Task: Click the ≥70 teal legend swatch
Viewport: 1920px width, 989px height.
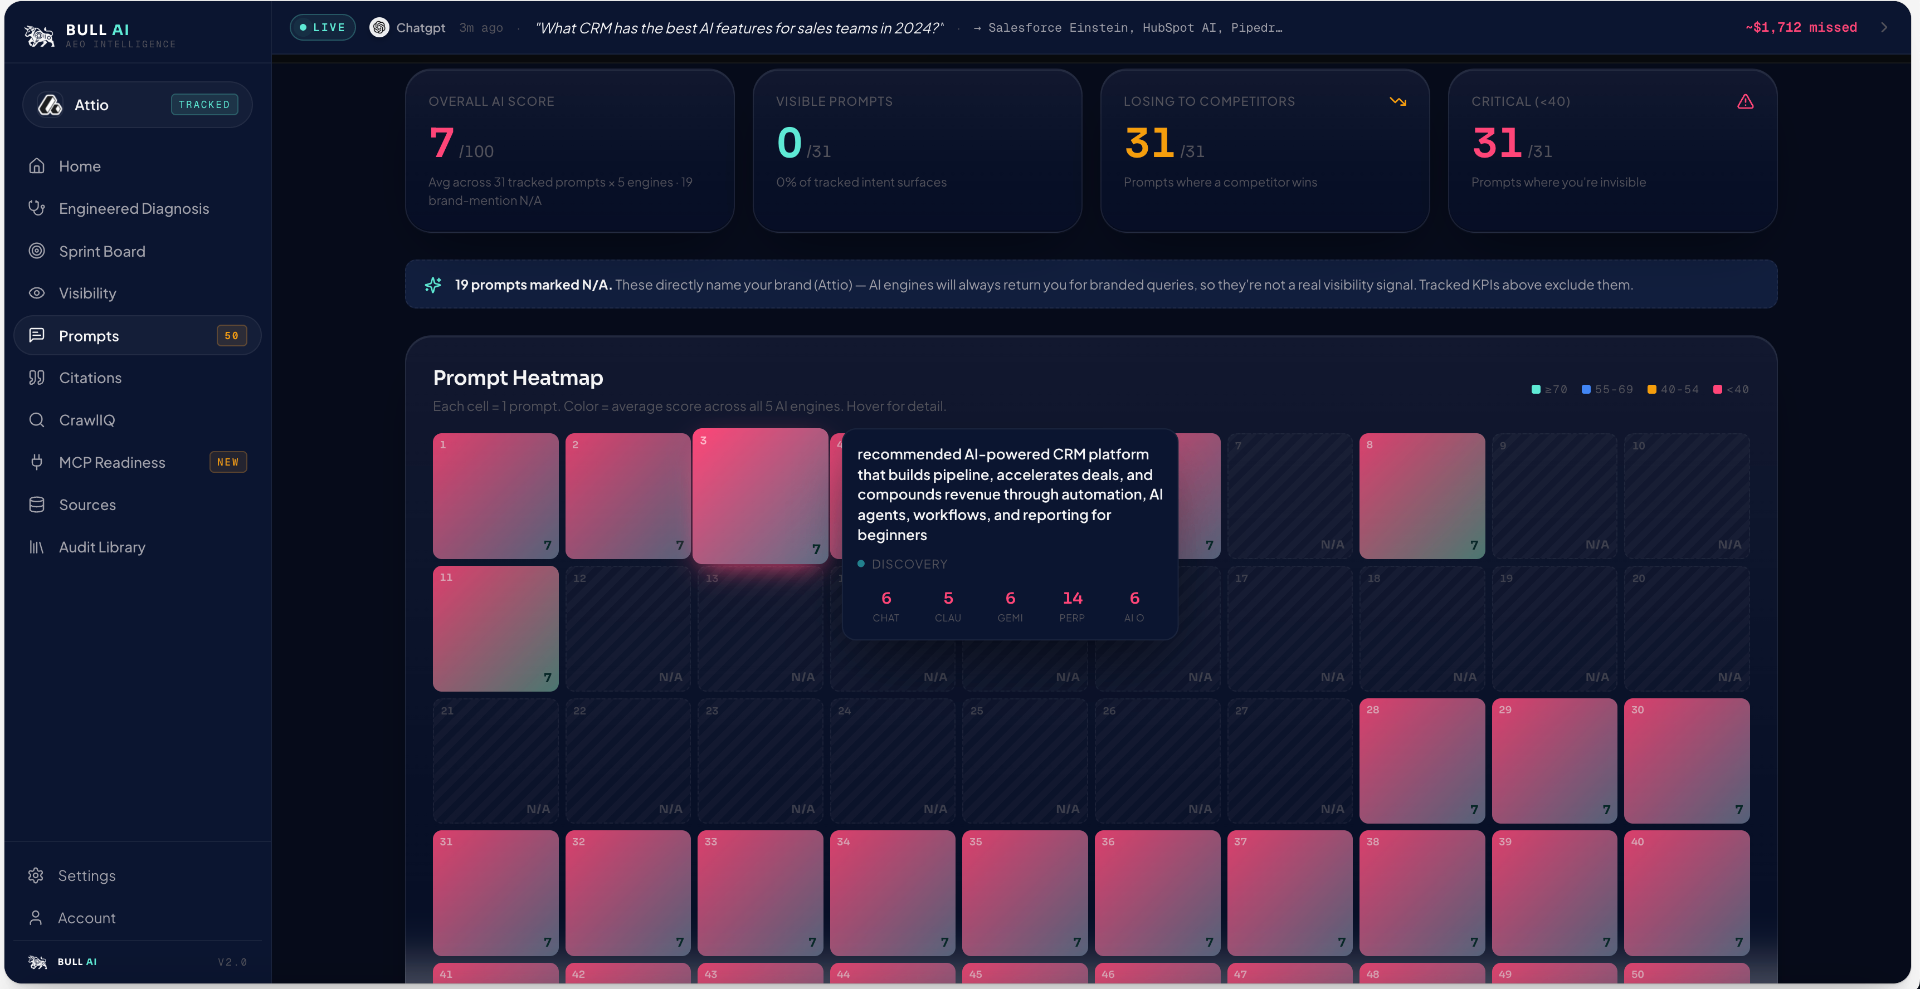Action: [1536, 390]
